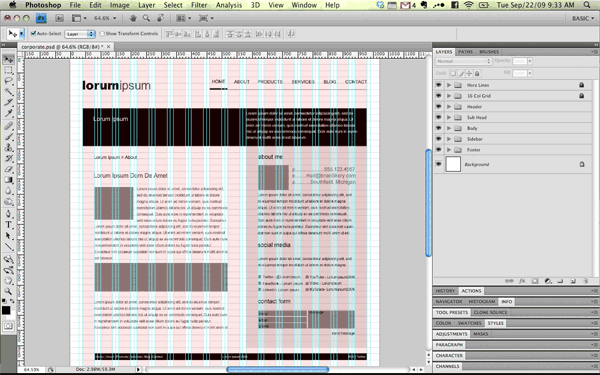Select the Pen tool

pos(8,214)
